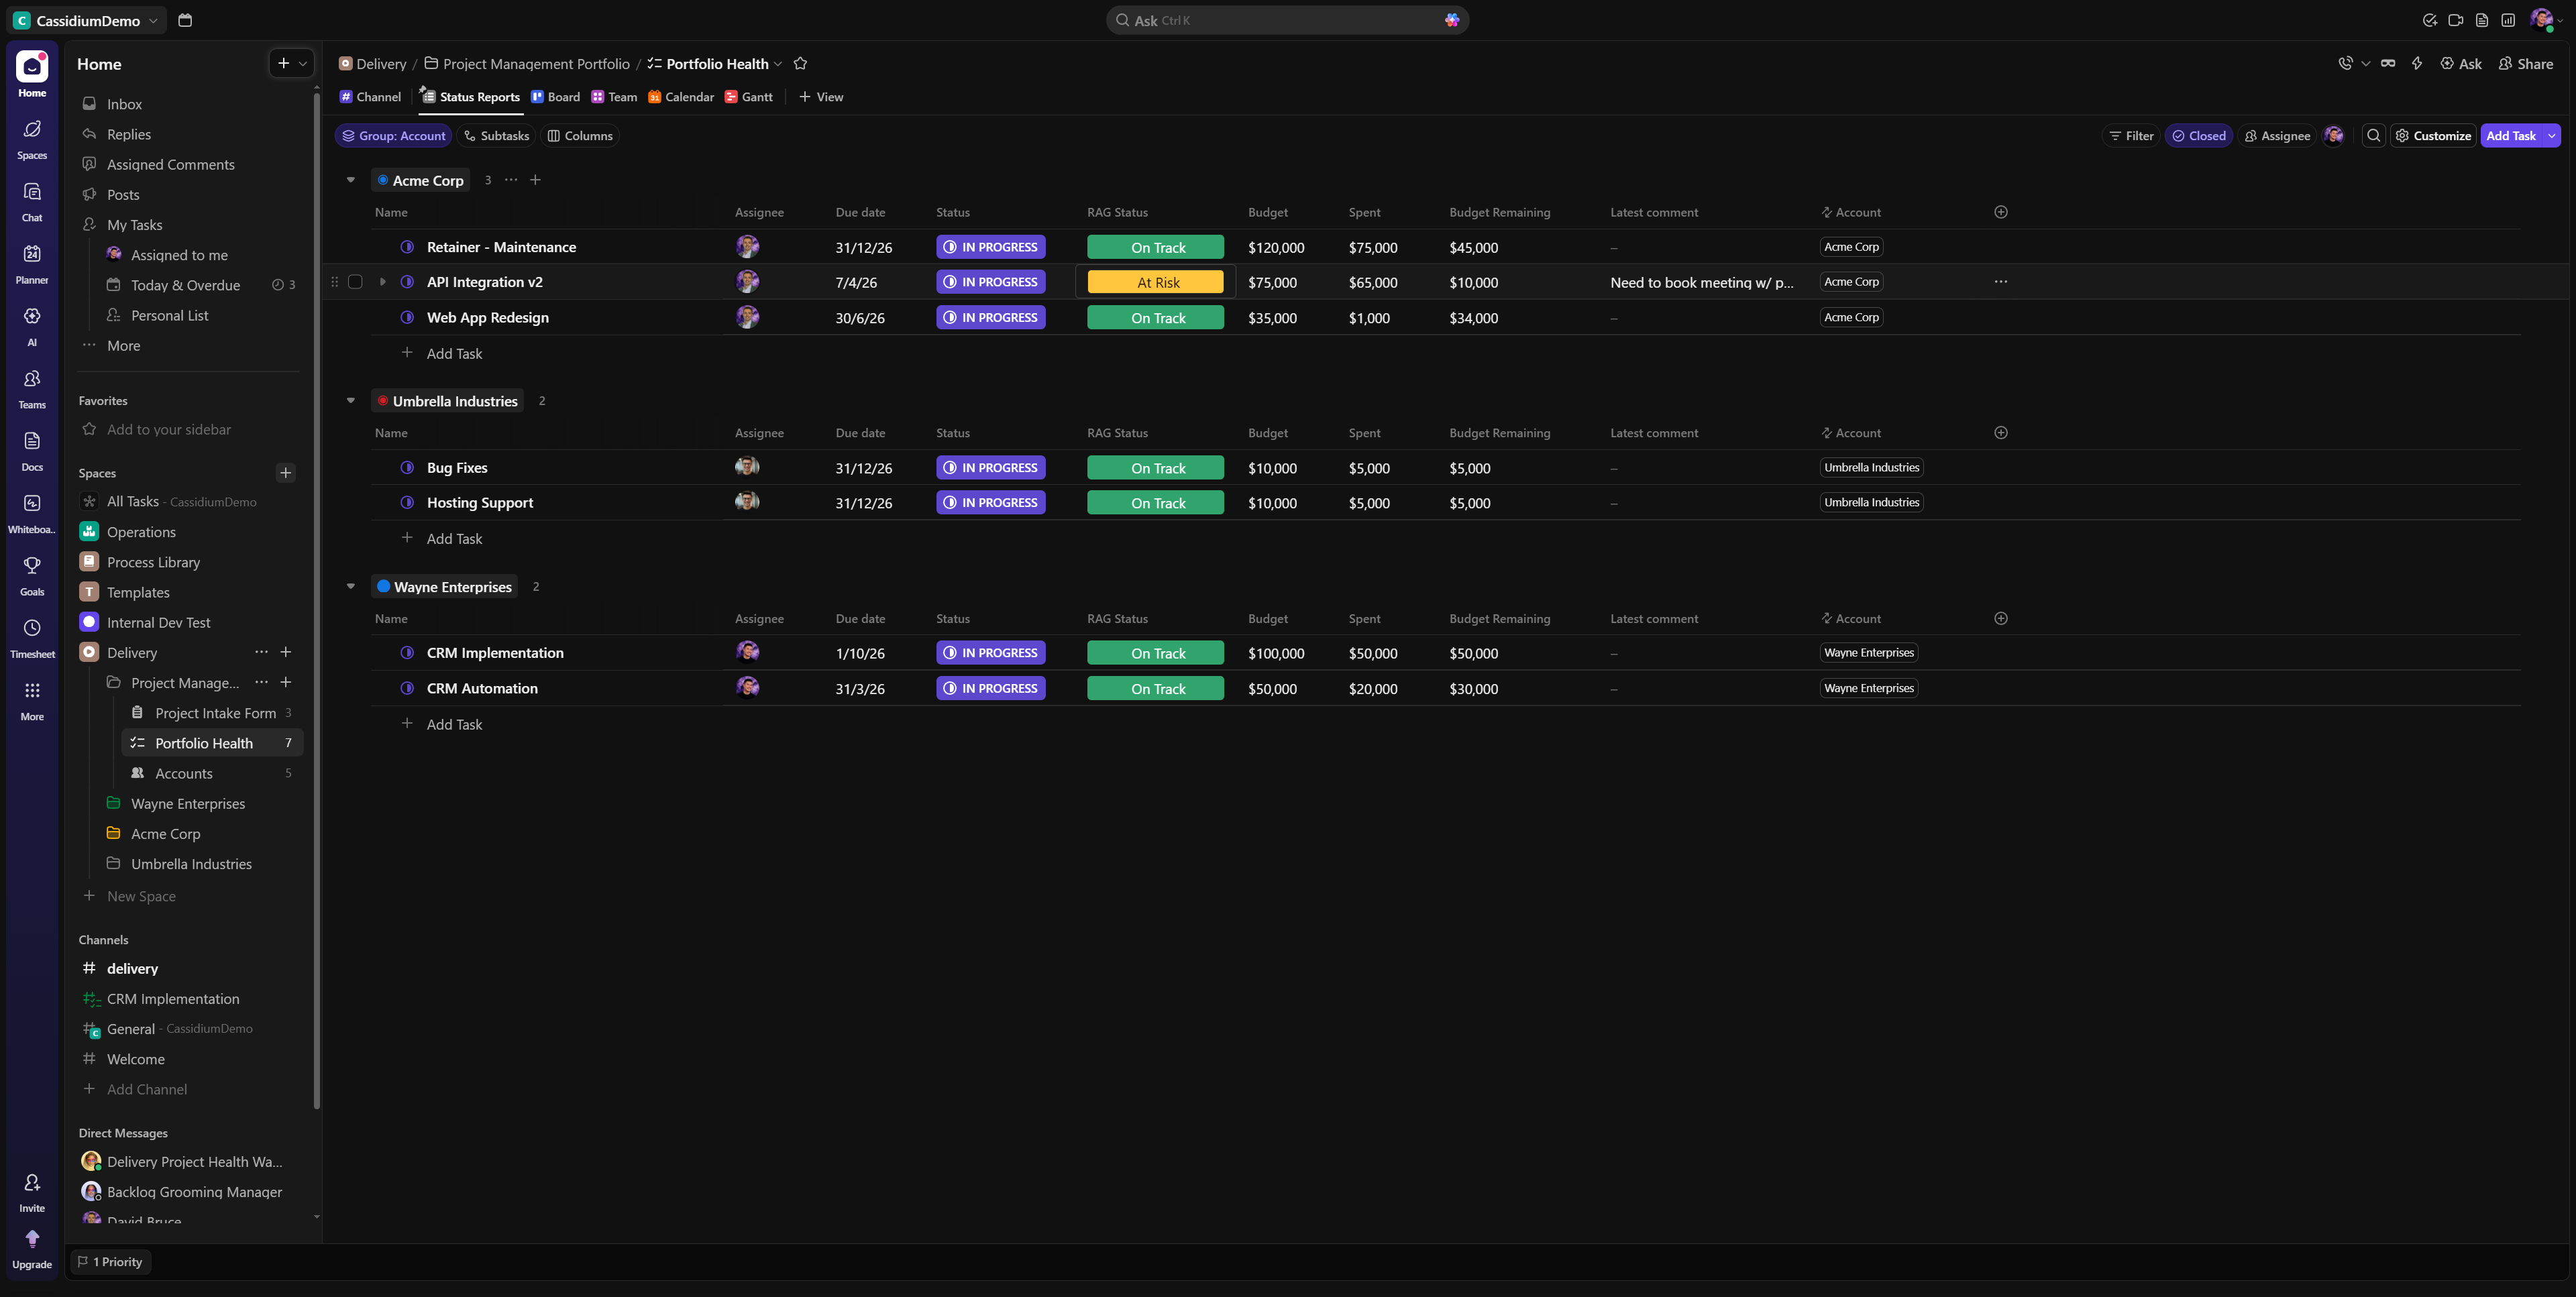Add a new view with + View

[821, 97]
